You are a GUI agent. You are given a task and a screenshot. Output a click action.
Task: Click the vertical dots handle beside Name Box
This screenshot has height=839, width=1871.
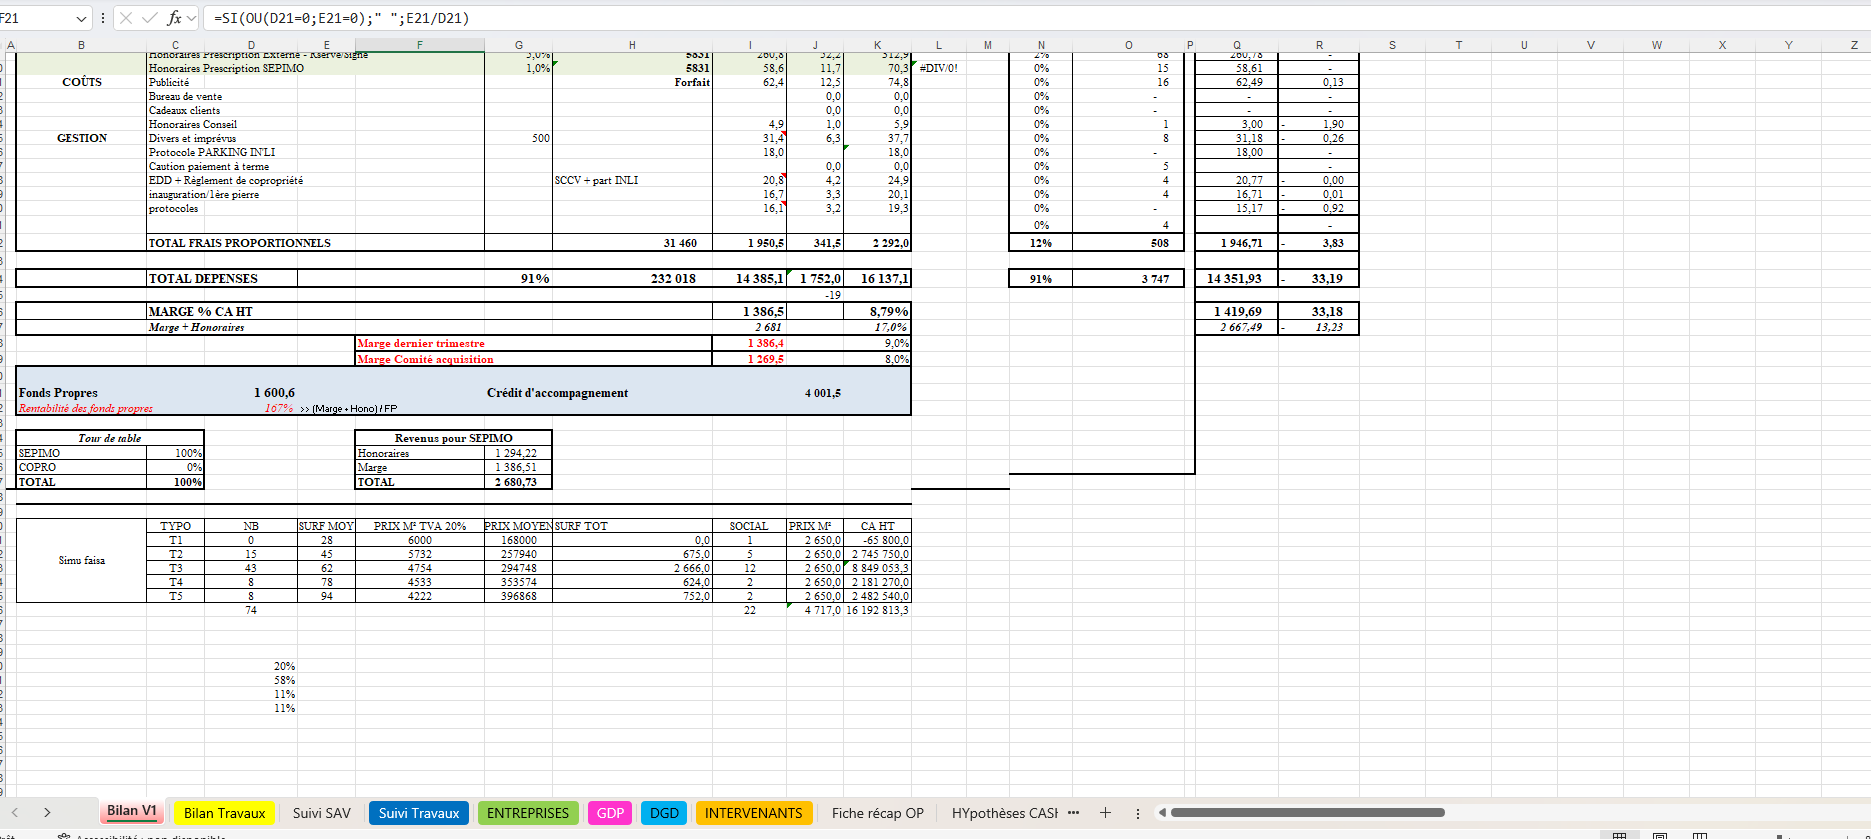pos(103,18)
